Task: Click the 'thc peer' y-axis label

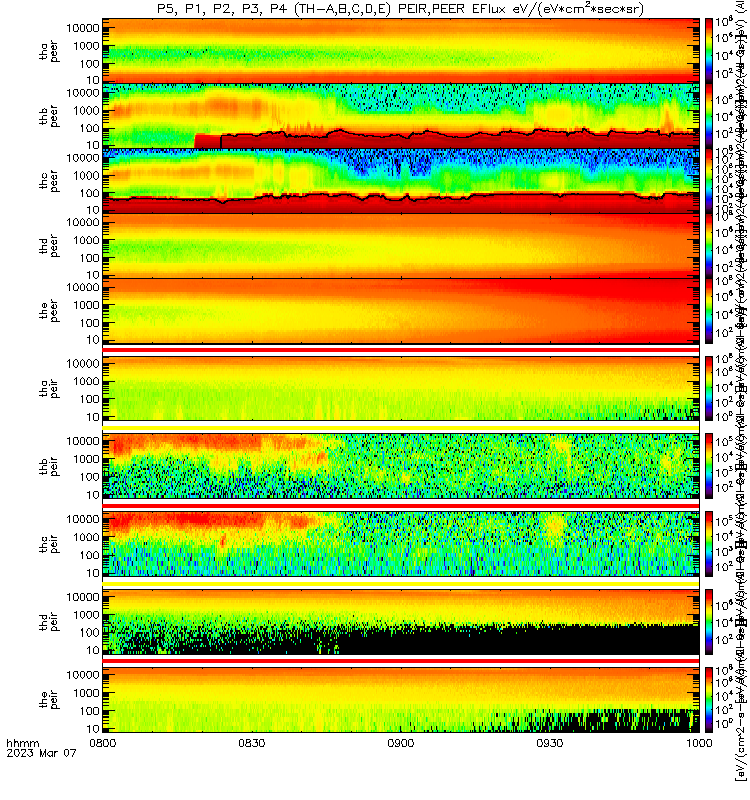Action: point(49,181)
